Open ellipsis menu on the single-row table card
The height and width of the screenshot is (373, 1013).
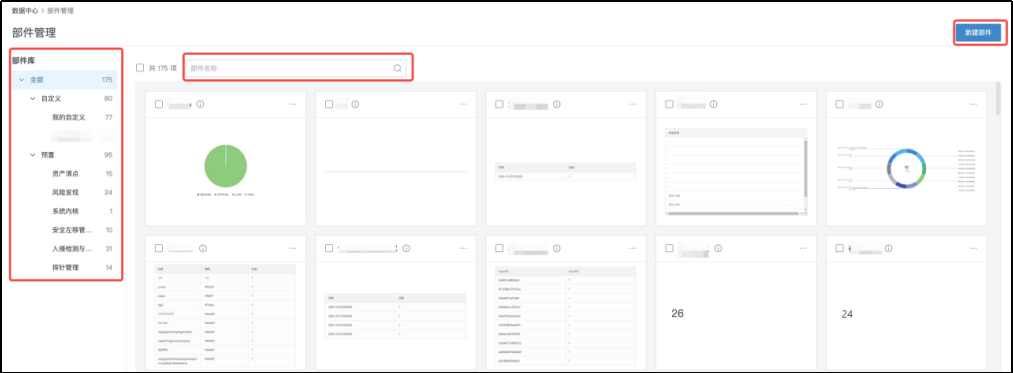[633, 104]
